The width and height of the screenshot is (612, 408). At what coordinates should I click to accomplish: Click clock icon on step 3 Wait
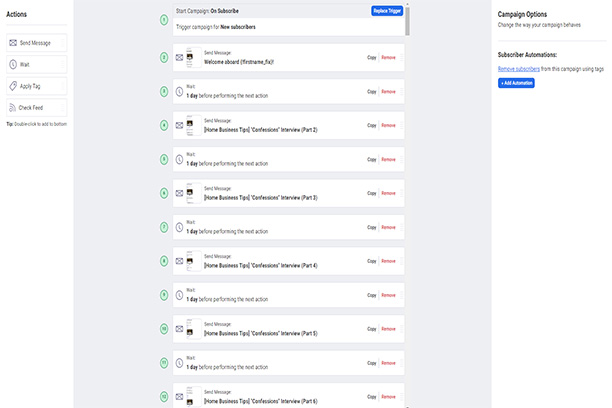pos(179,92)
